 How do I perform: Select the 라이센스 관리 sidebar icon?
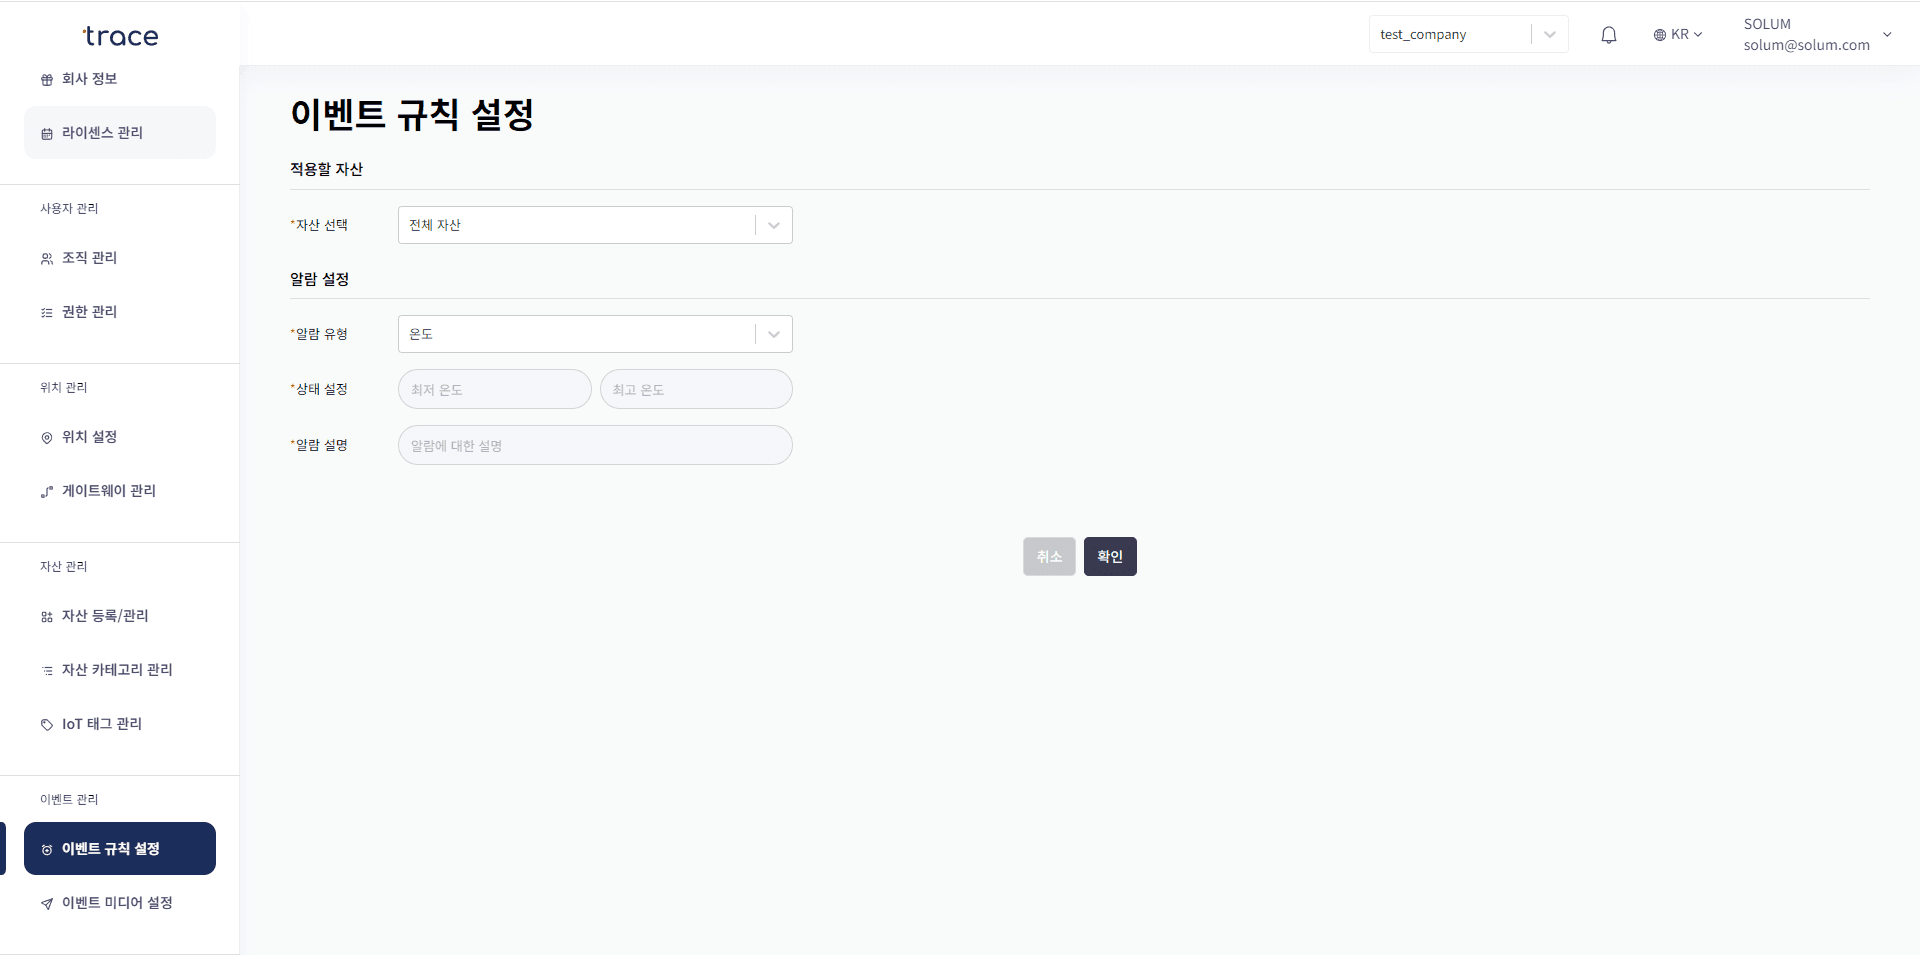[47, 132]
